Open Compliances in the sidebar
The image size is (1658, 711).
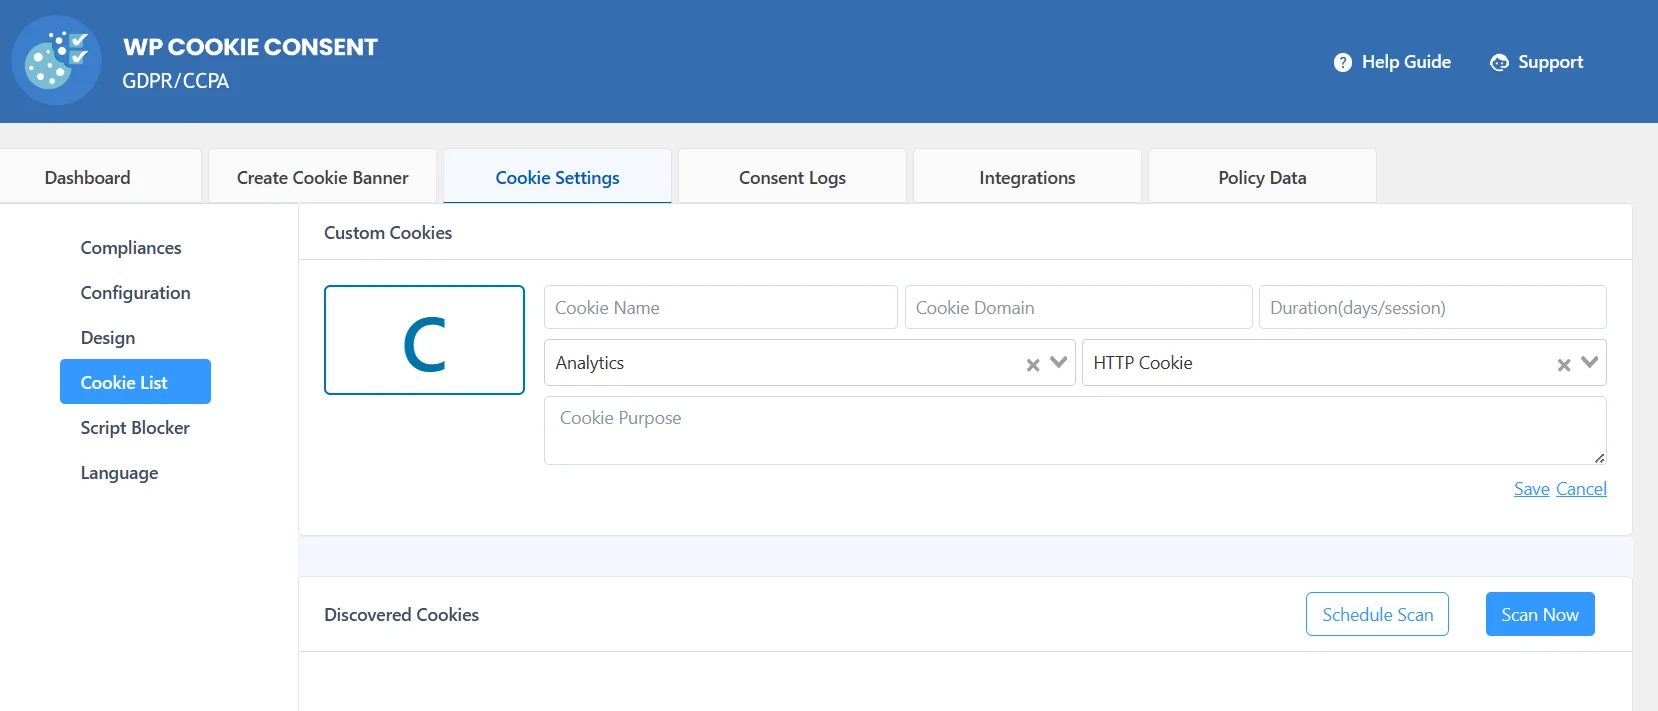coord(131,247)
